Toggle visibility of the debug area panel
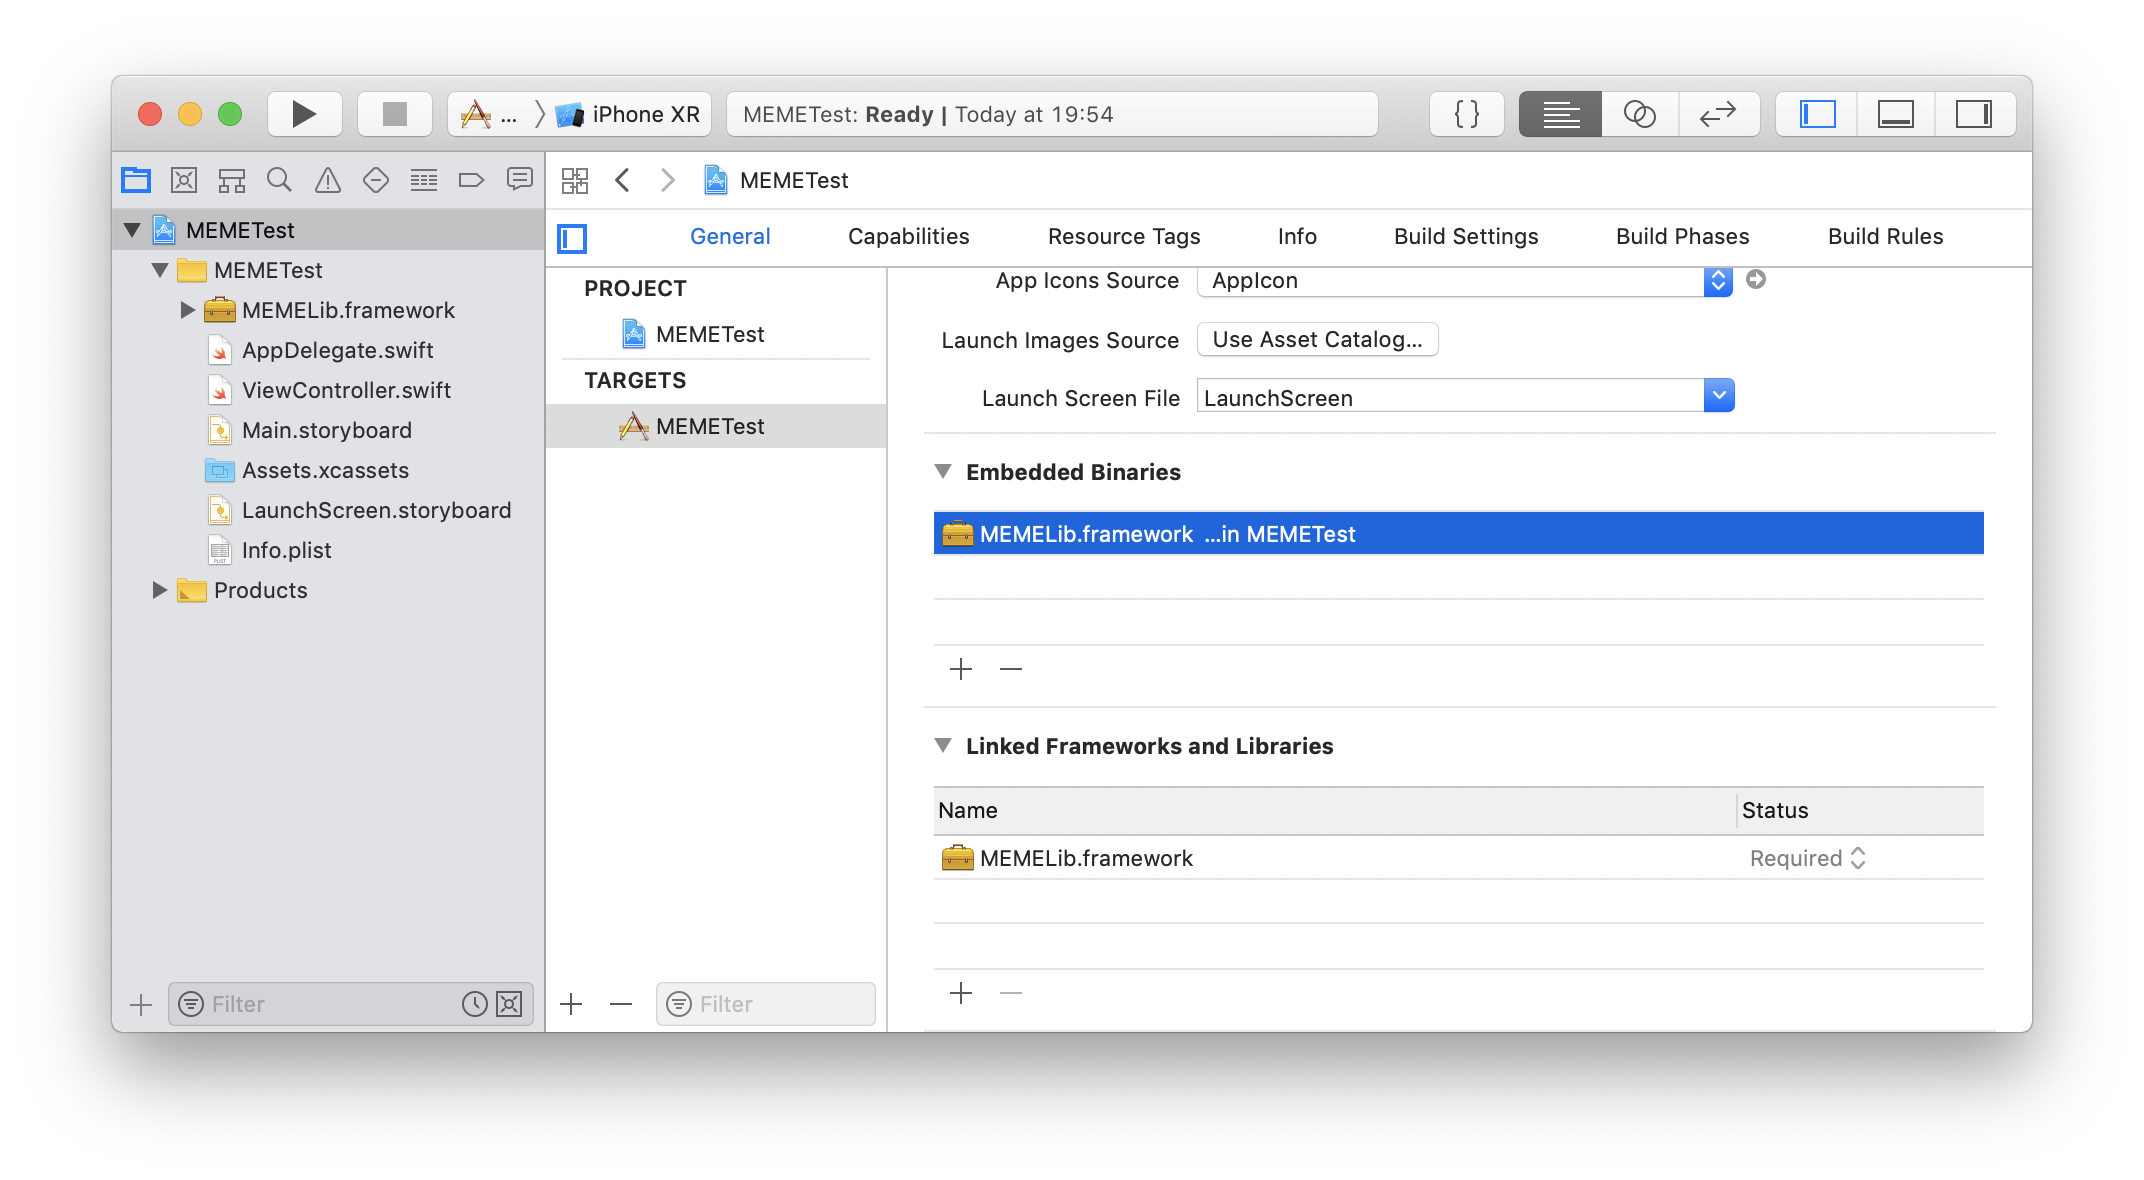This screenshot has width=2144, height=1180. [x=1896, y=113]
